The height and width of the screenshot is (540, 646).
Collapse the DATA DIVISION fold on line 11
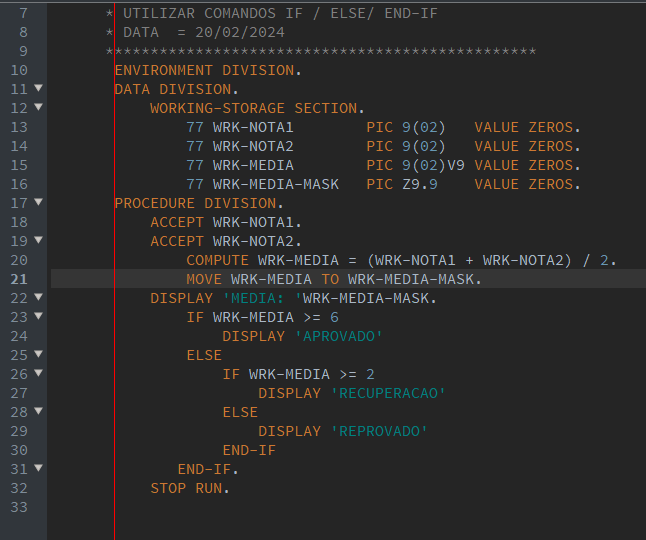coord(38,88)
